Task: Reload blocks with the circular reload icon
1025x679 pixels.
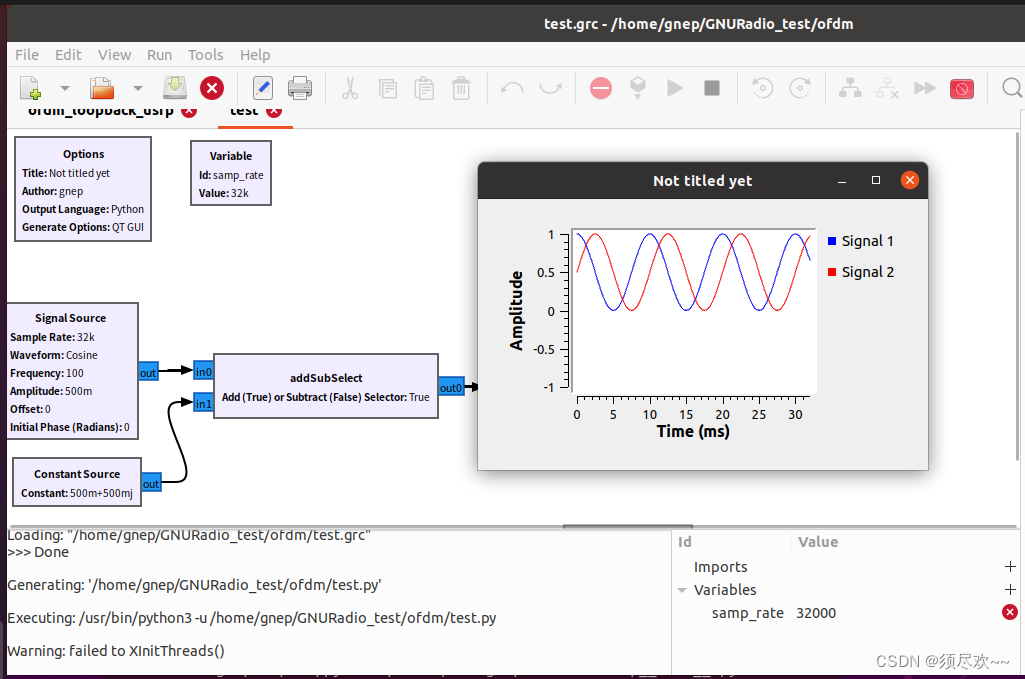Action: pyautogui.click(x=762, y=88)
